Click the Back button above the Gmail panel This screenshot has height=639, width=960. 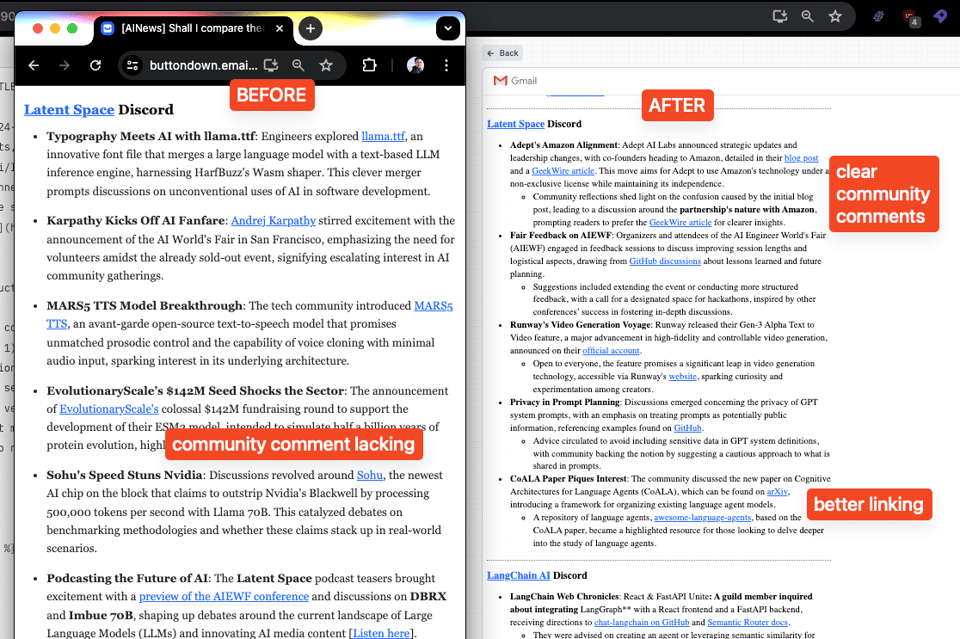point(503,53)
